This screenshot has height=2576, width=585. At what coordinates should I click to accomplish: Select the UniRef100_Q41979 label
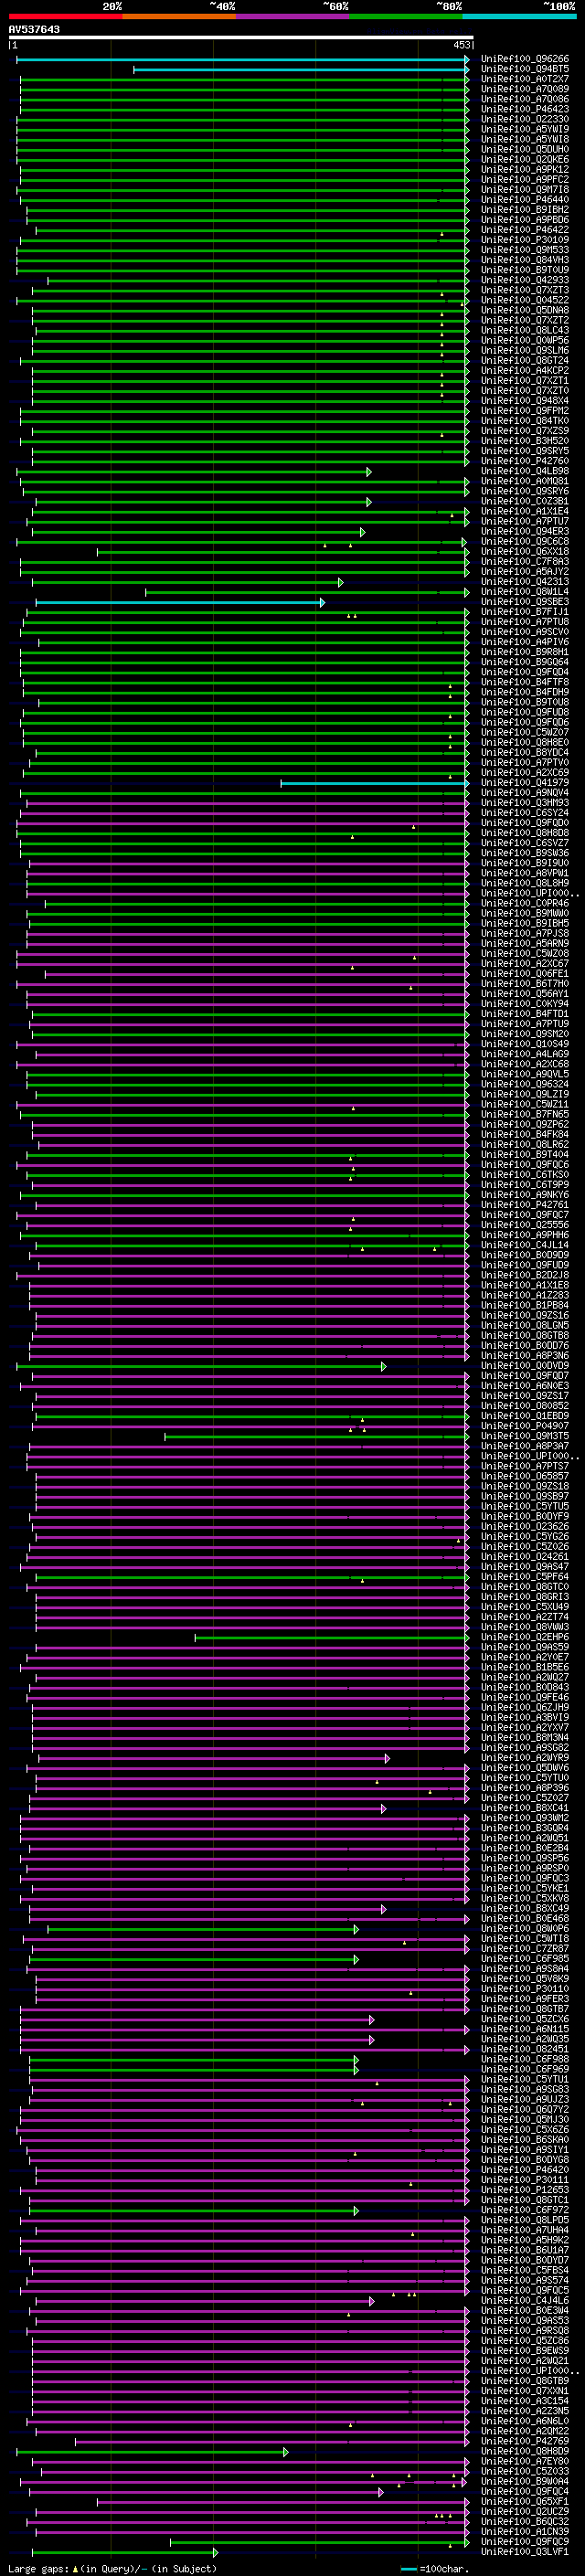click(525, 783)
